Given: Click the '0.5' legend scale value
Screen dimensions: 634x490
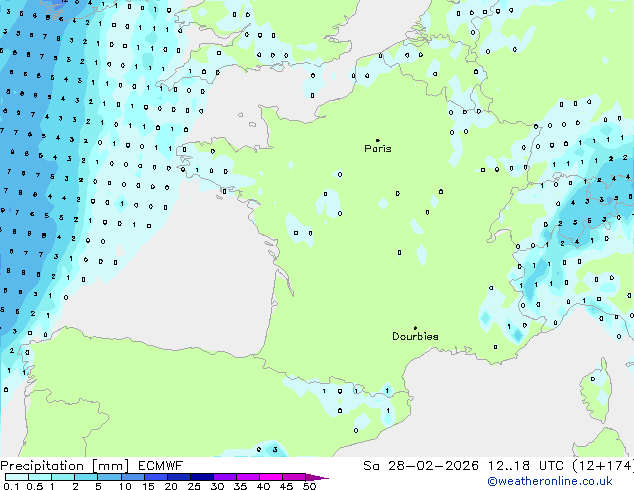Looking at the screenshot, I should (34, 486).
